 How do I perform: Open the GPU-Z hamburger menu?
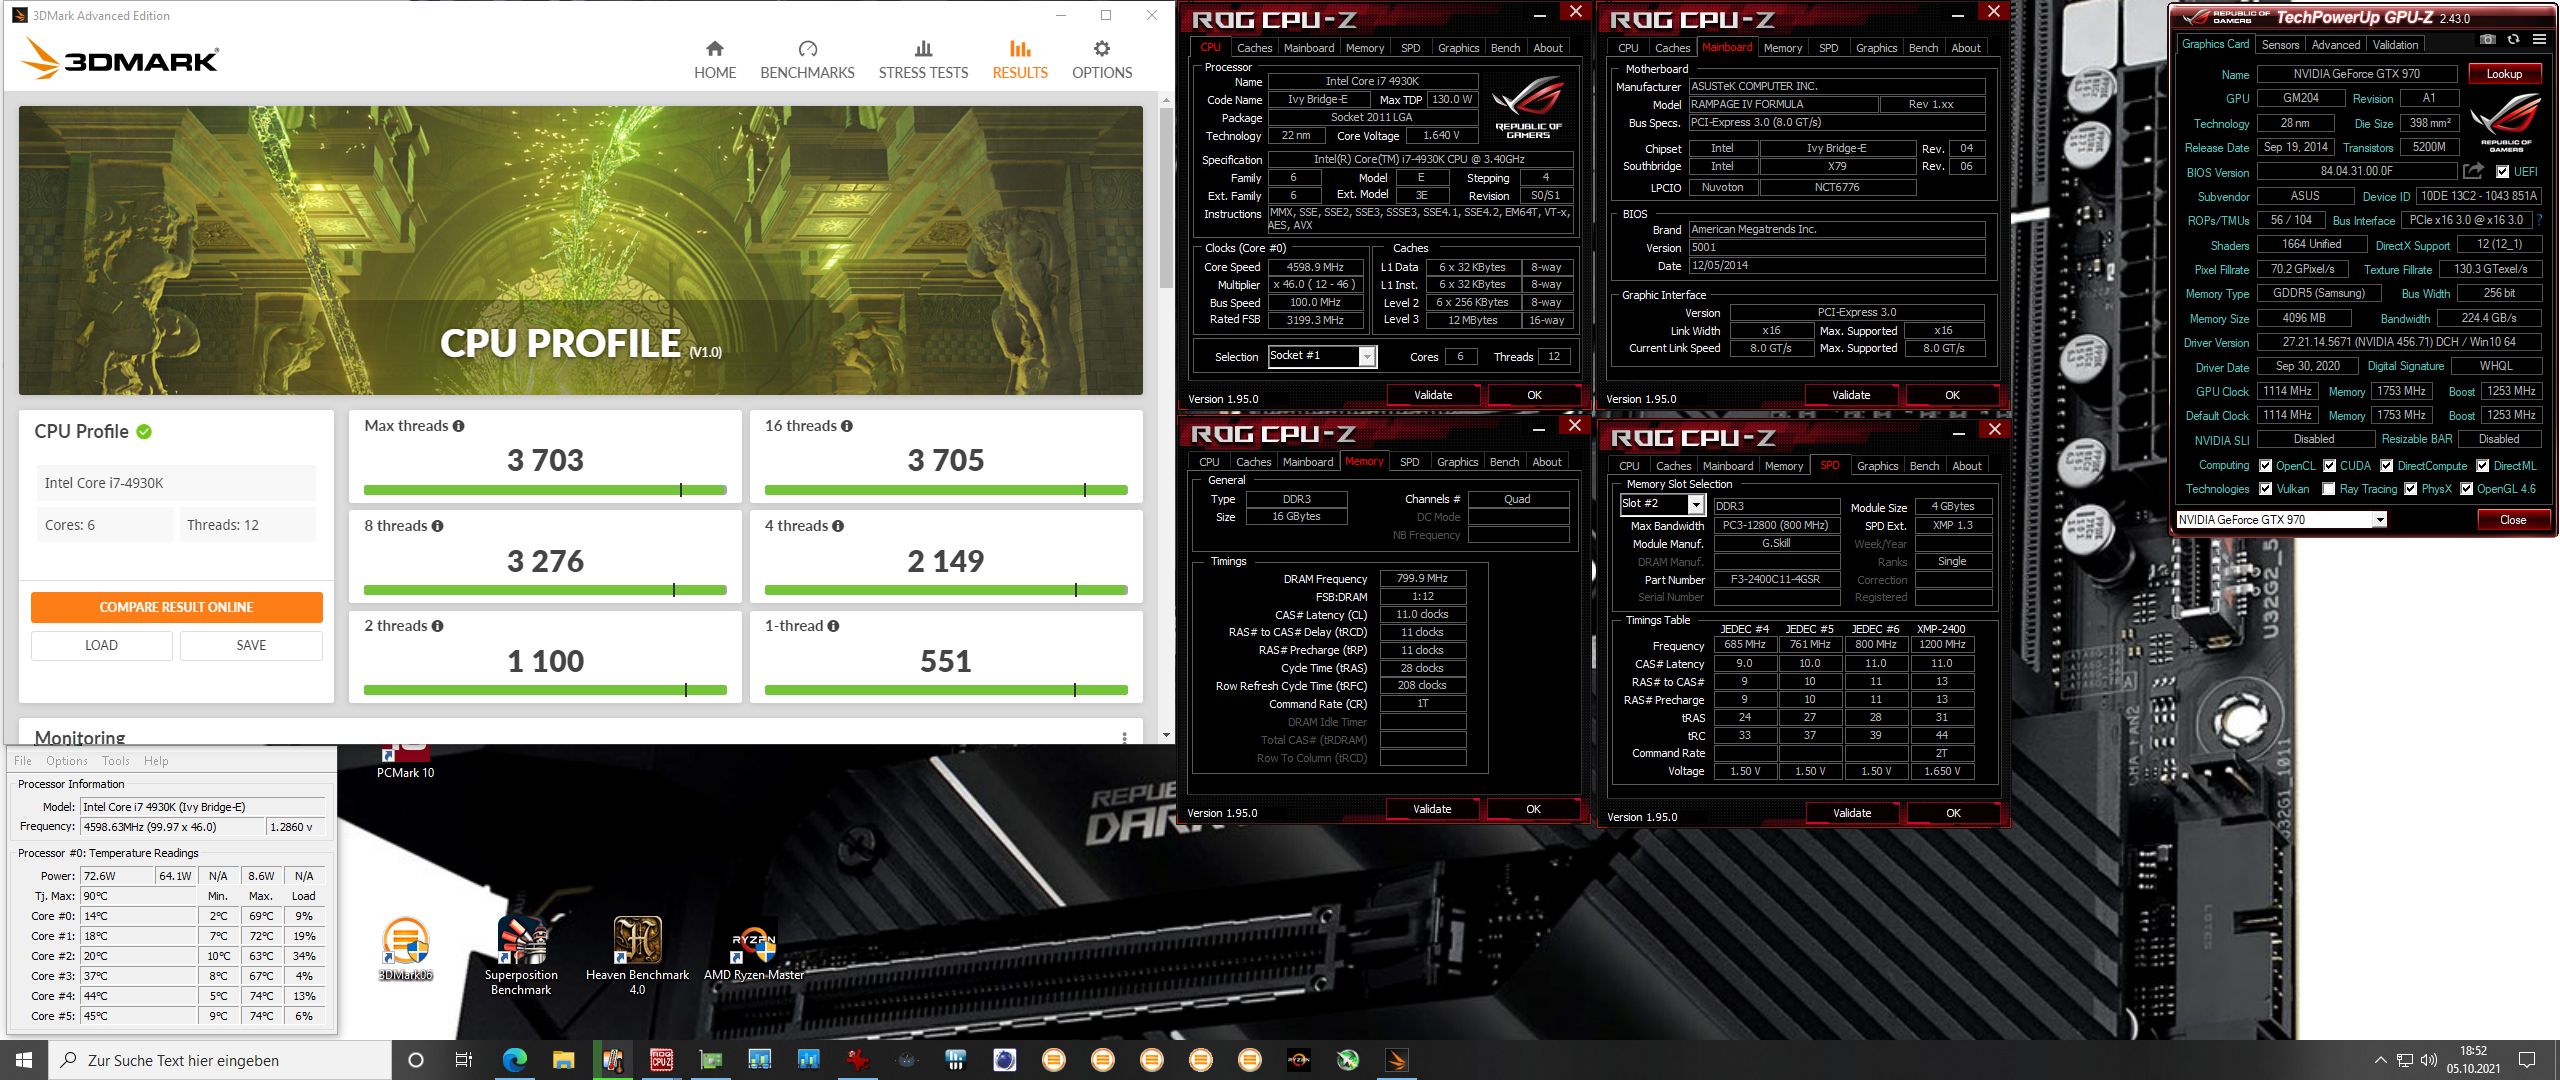pos(2539,40)
